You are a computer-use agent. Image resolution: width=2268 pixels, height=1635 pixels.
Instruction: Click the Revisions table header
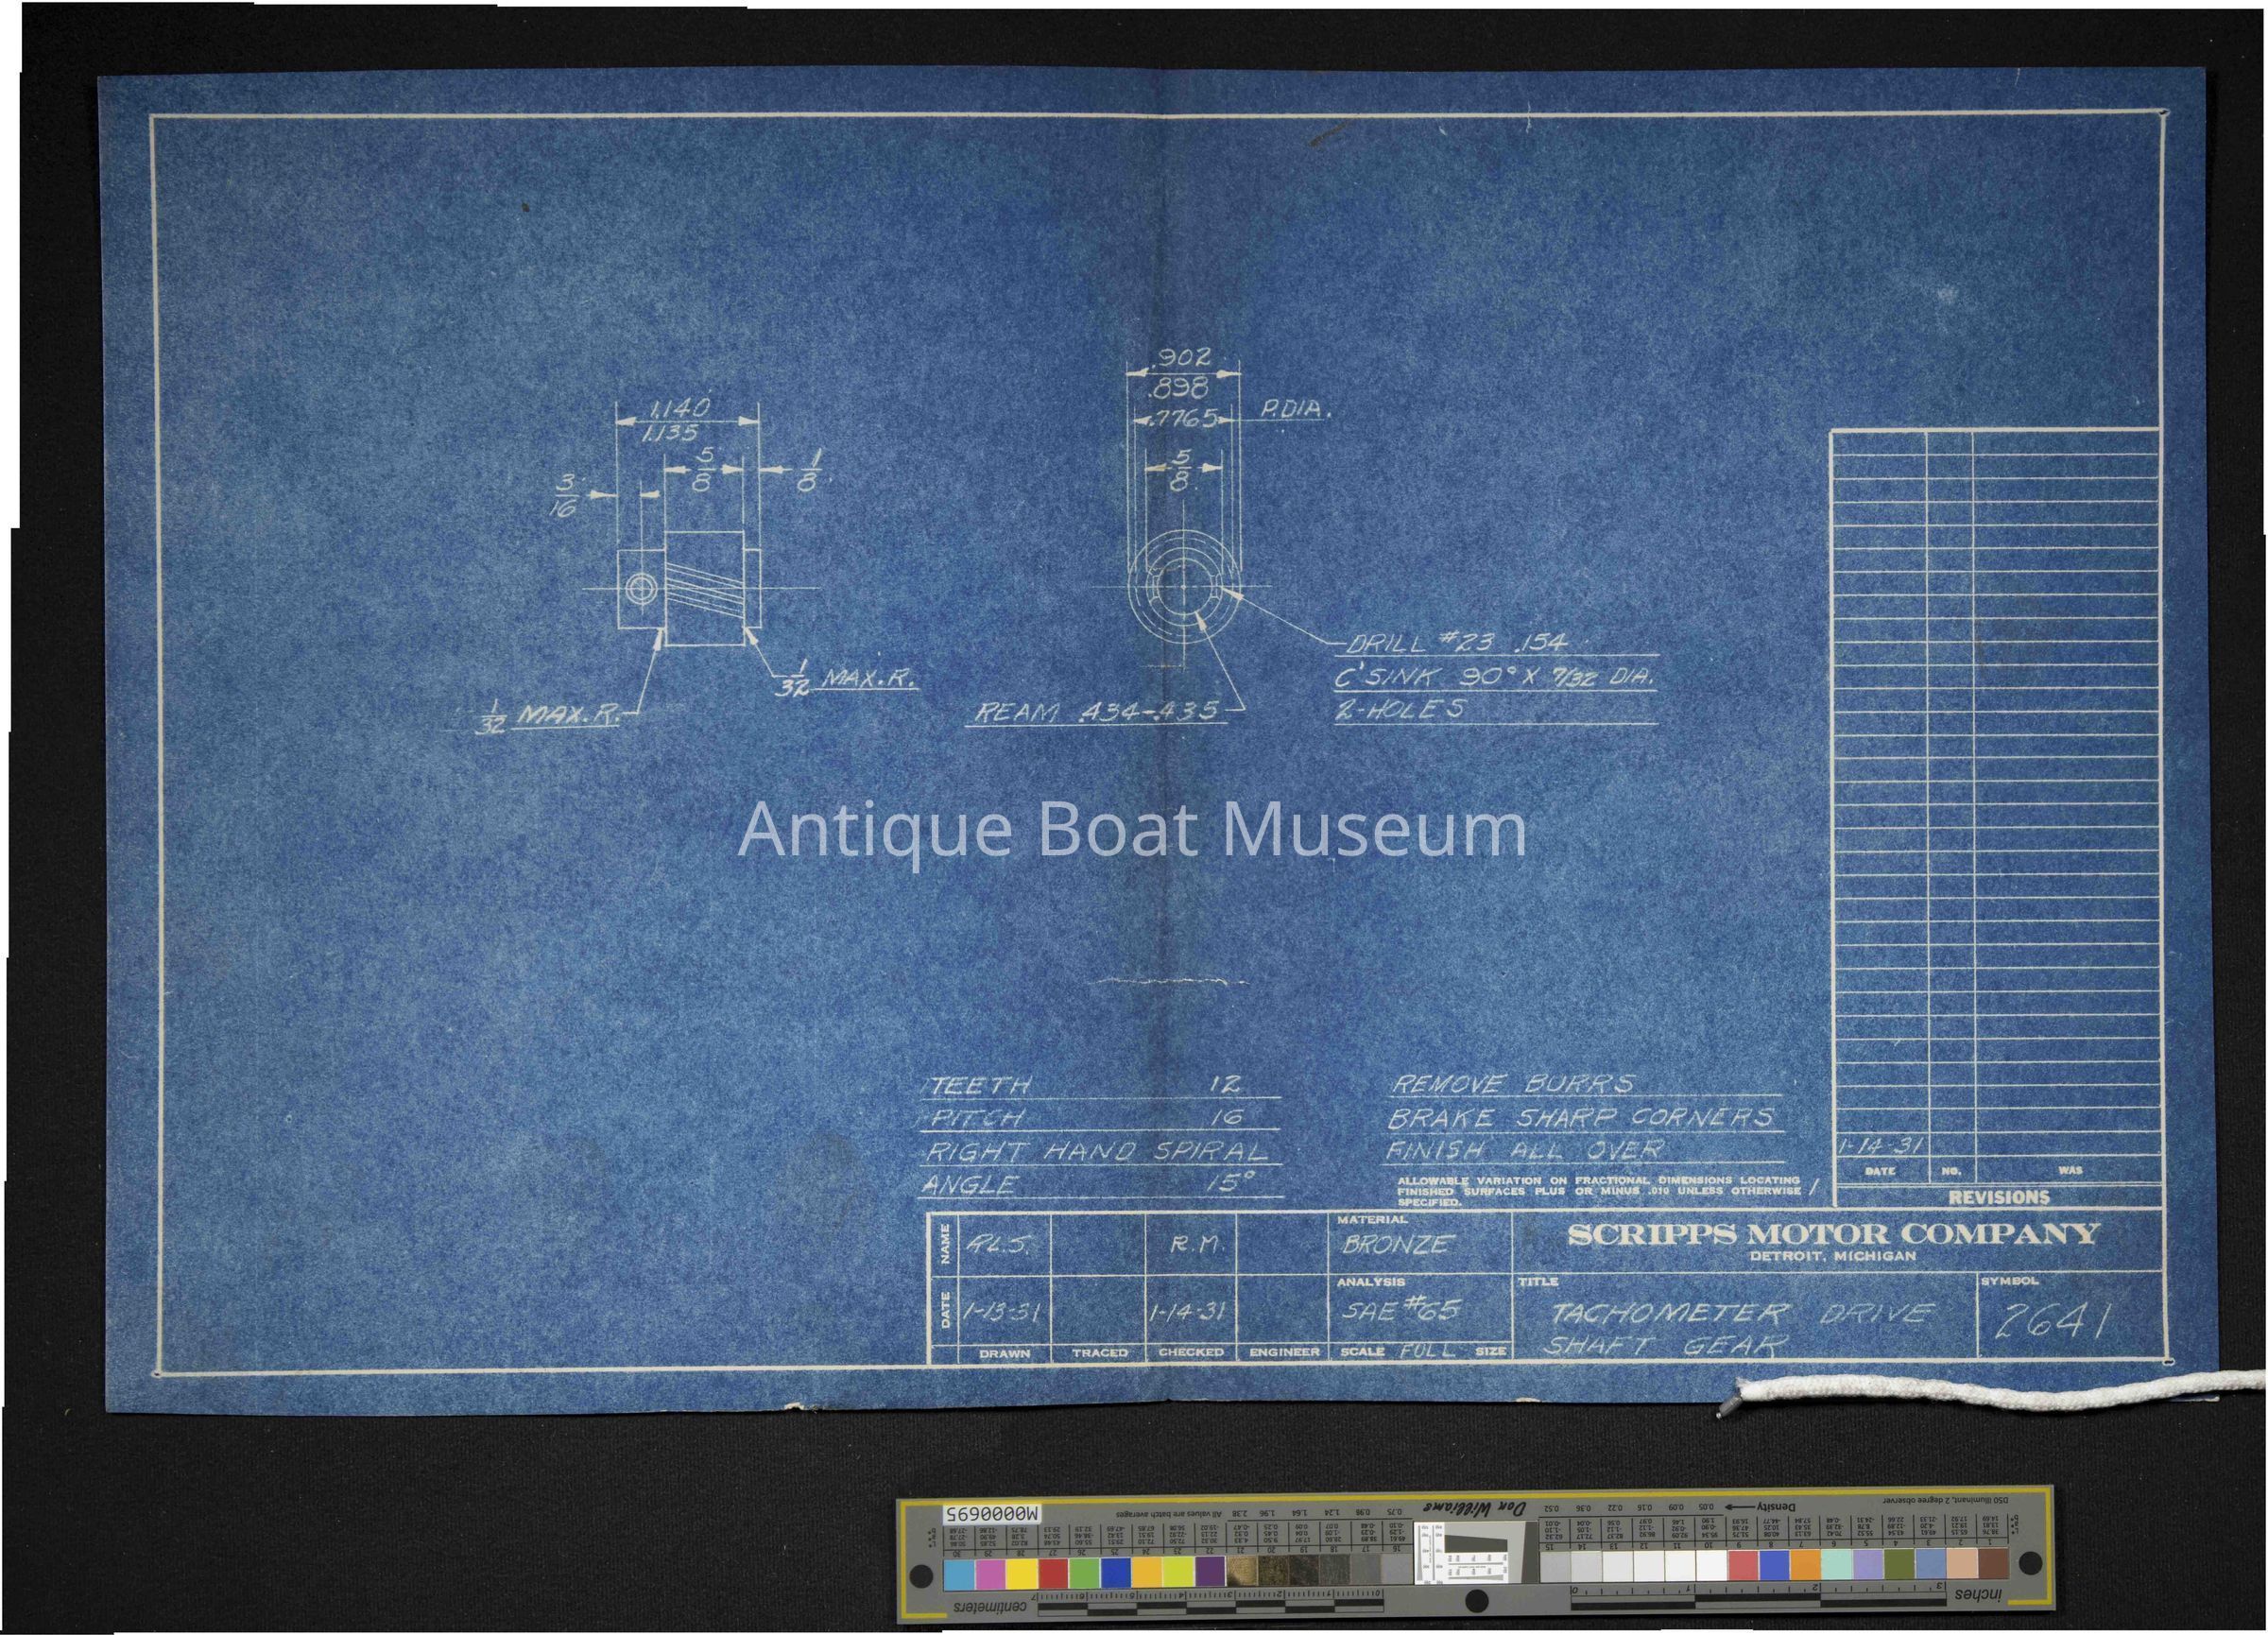pyautogui.click(x=1998, y=1197)
